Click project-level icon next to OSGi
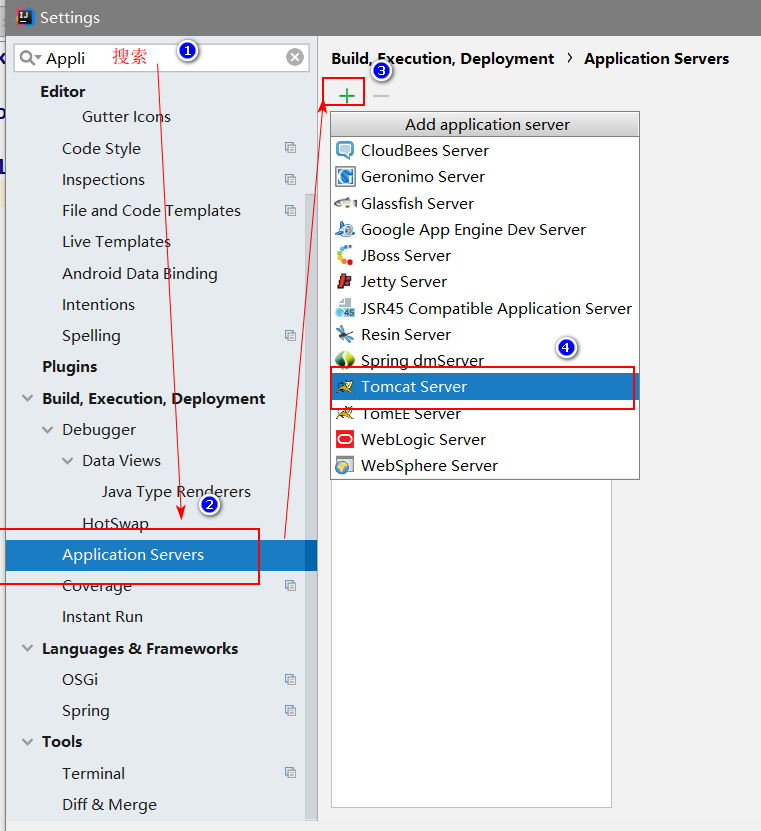This screenshot has height=831, width=761. (290, 679)
